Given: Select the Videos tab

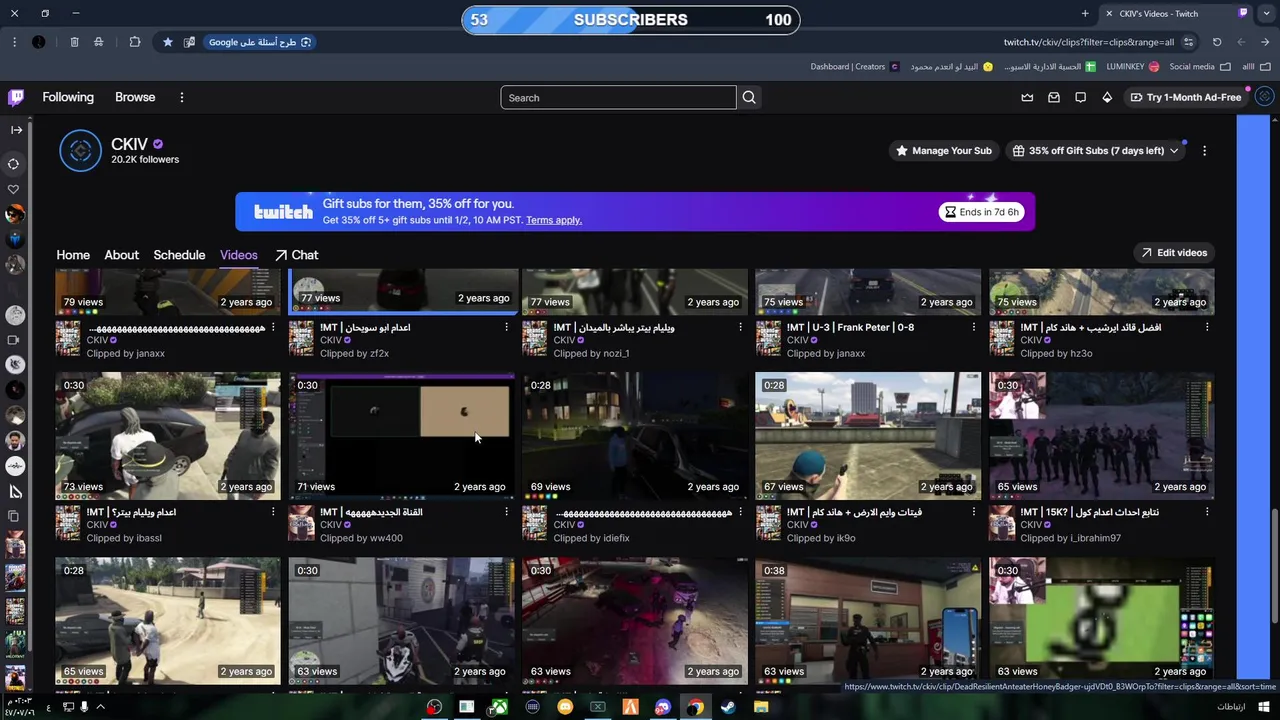Looking at the screenshot, I should 238,255.
